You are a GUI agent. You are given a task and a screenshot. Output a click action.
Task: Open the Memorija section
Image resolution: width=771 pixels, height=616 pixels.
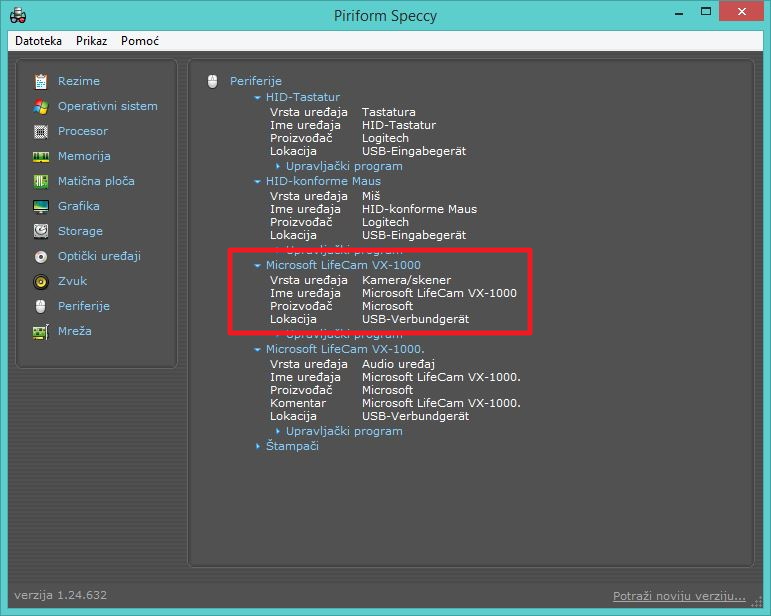click(x=84, y=156)
